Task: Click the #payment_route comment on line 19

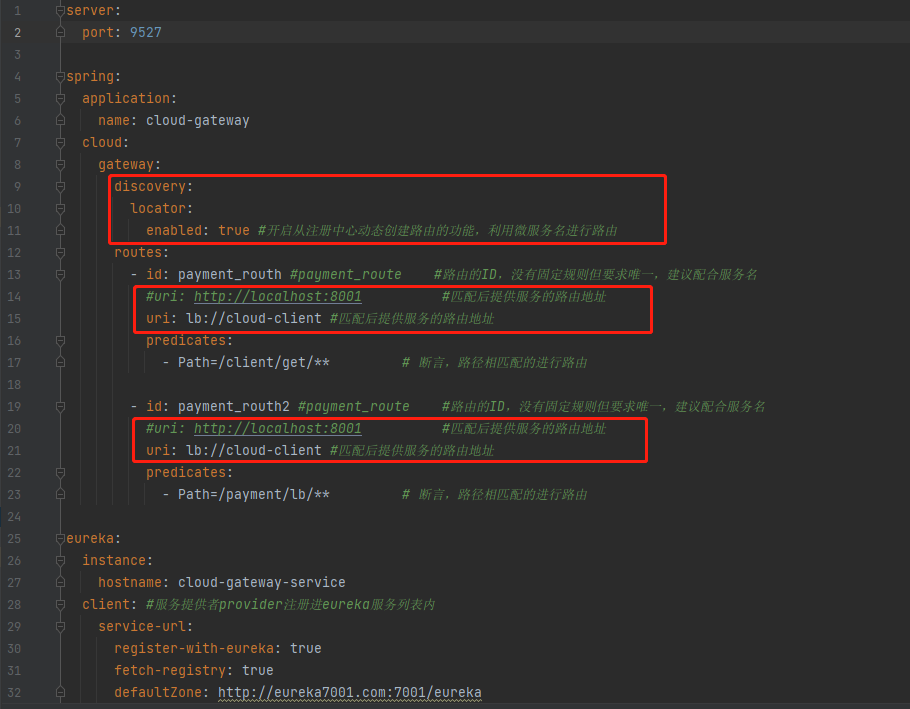Action: click(353, 407)
